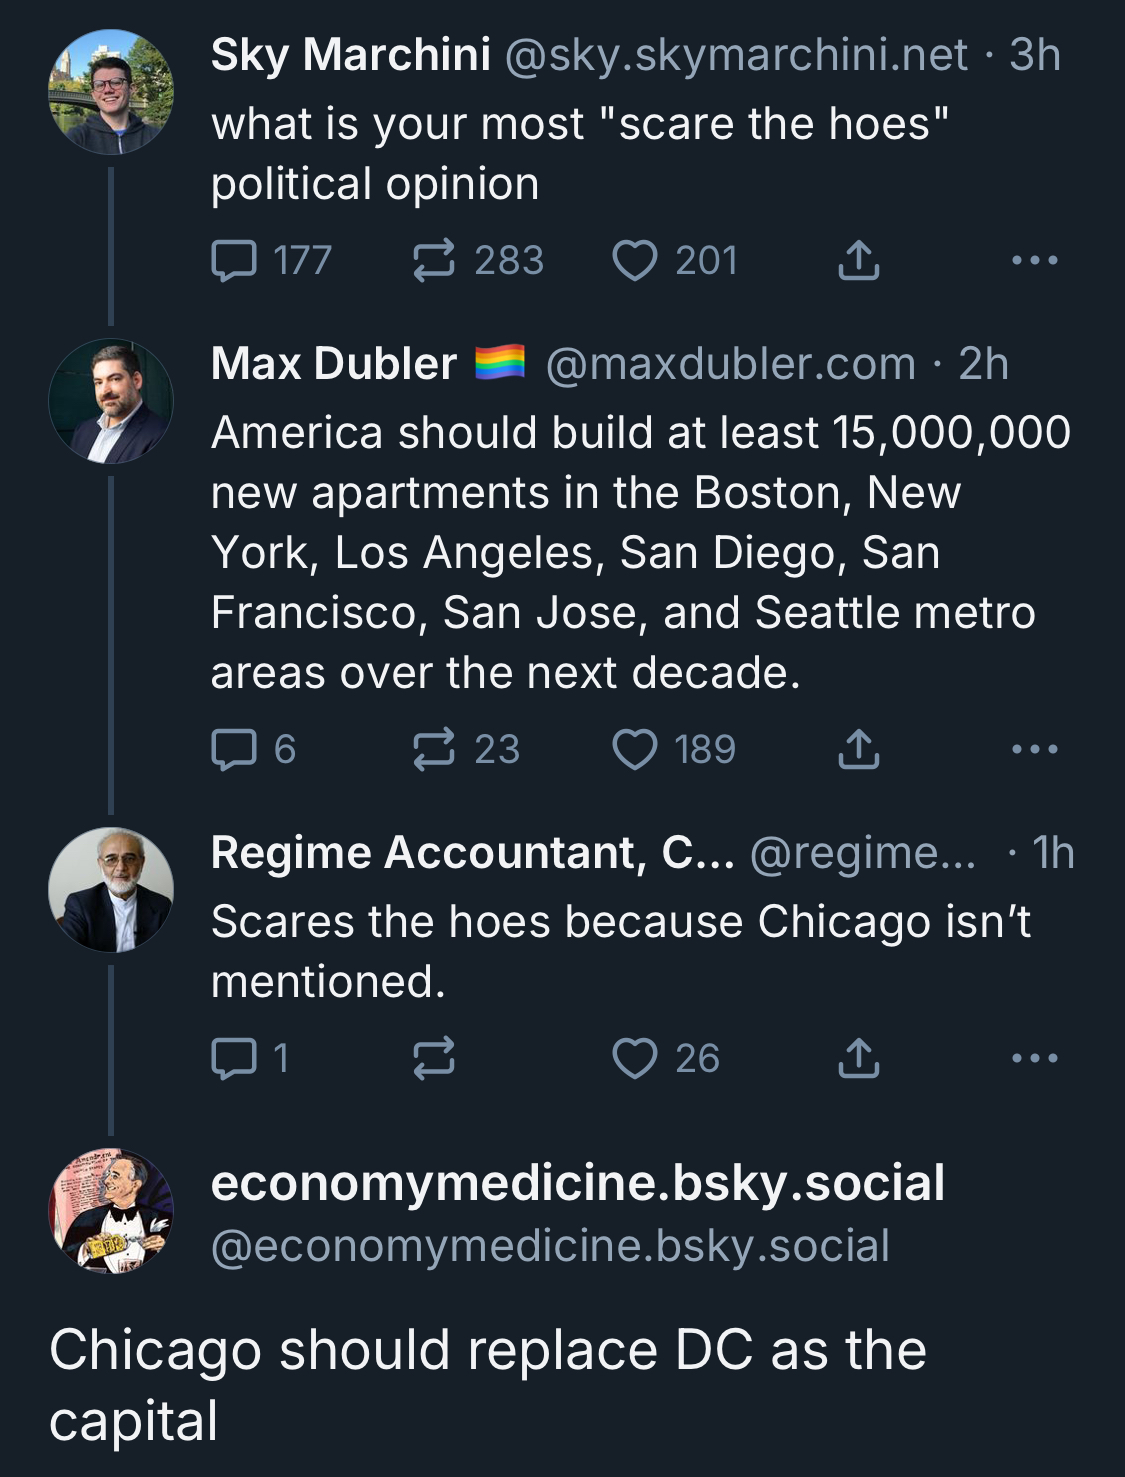1125x1477 pixels.
Task: Like Max Dubler's apartments post
Action: pos(634,749)
